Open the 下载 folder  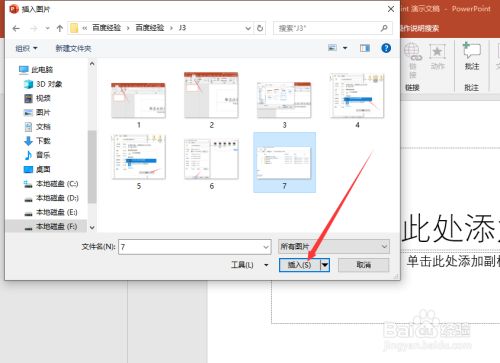pos(37,141)
